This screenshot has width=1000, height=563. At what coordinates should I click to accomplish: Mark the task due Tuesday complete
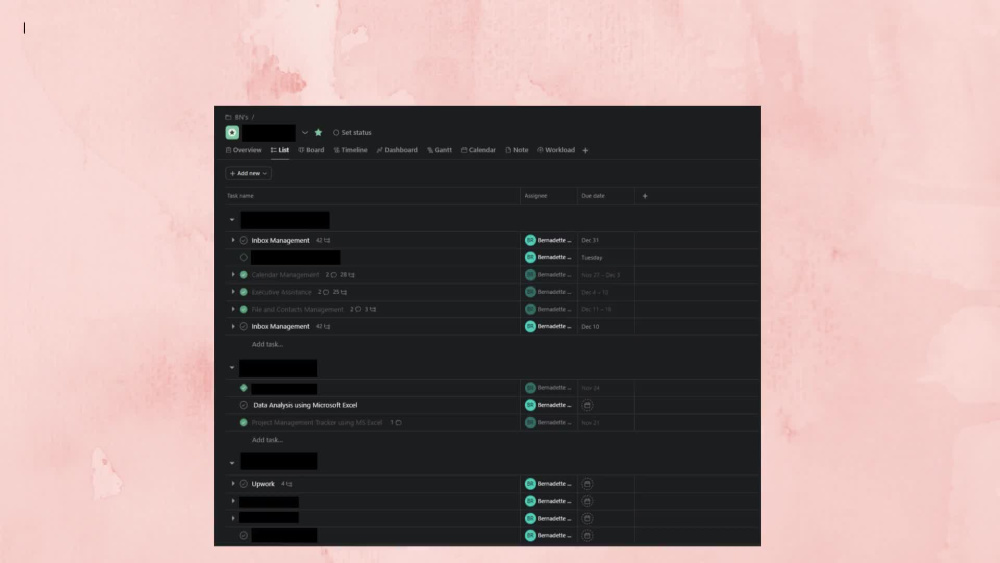click(244, 258)
